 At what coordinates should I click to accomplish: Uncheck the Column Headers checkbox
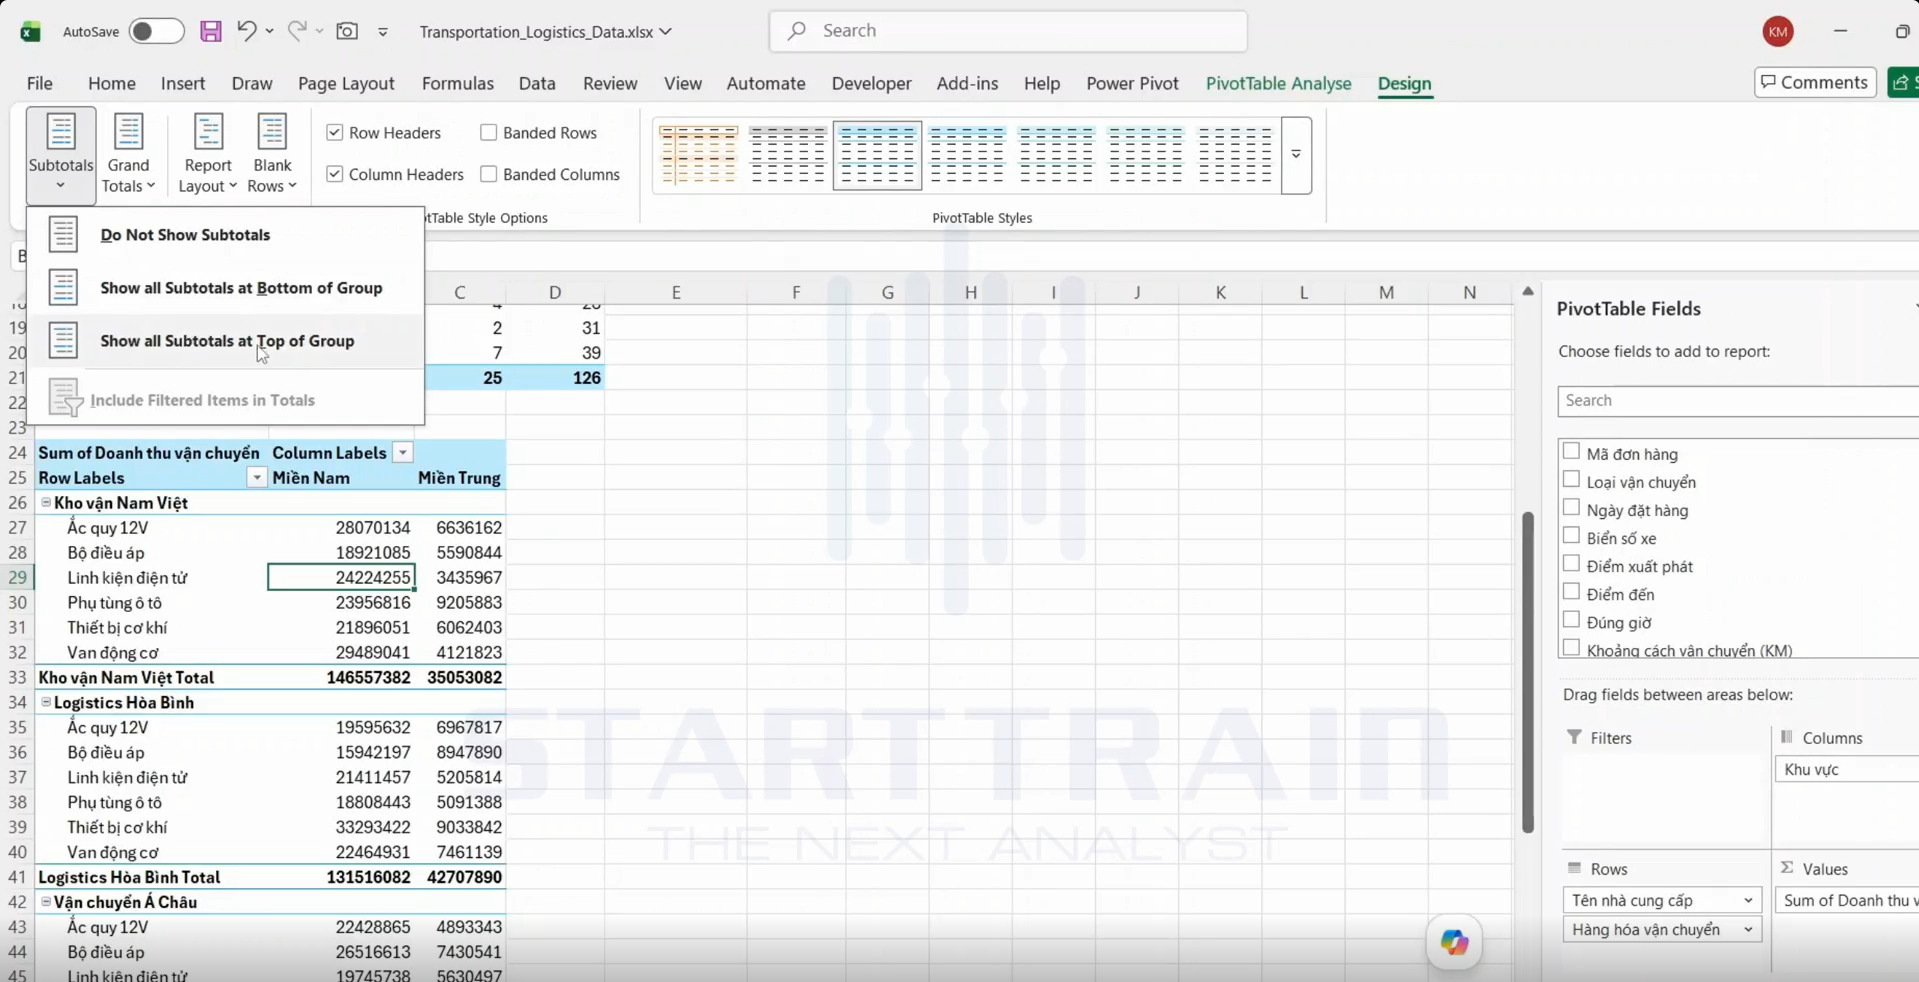[x=335, y=175]
